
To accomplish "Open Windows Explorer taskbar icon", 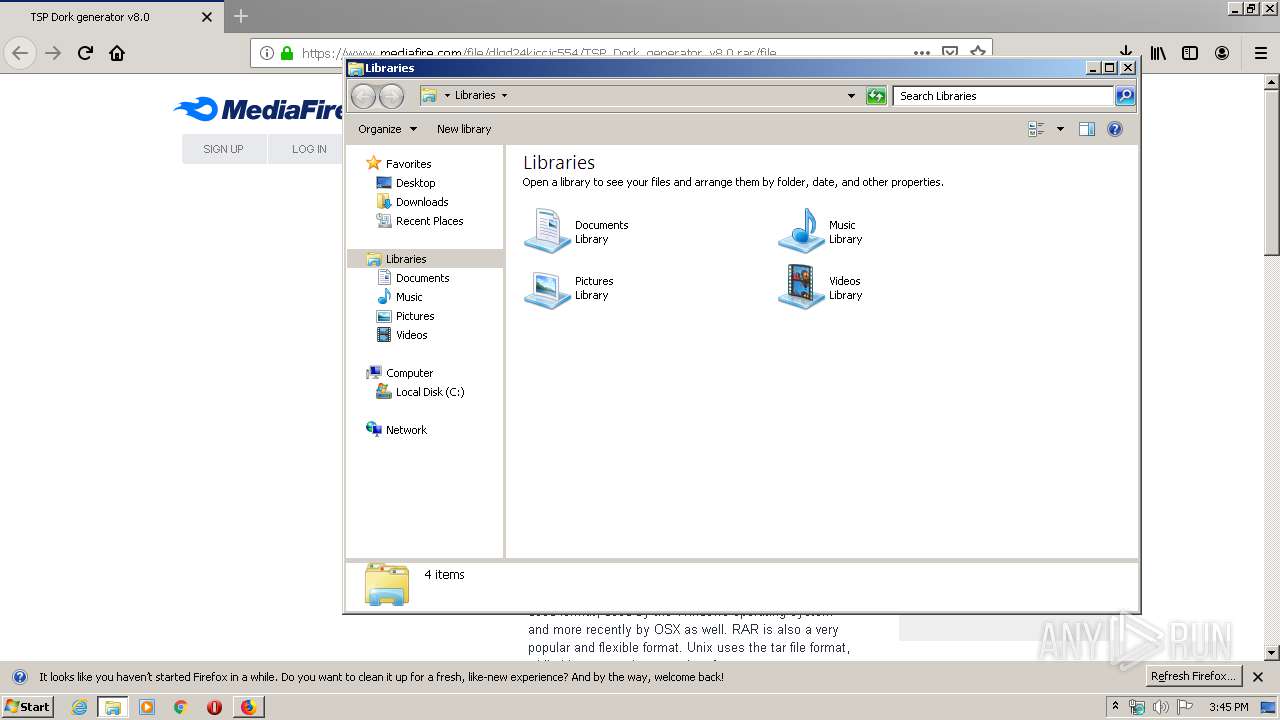I will [x=113, y=707].
